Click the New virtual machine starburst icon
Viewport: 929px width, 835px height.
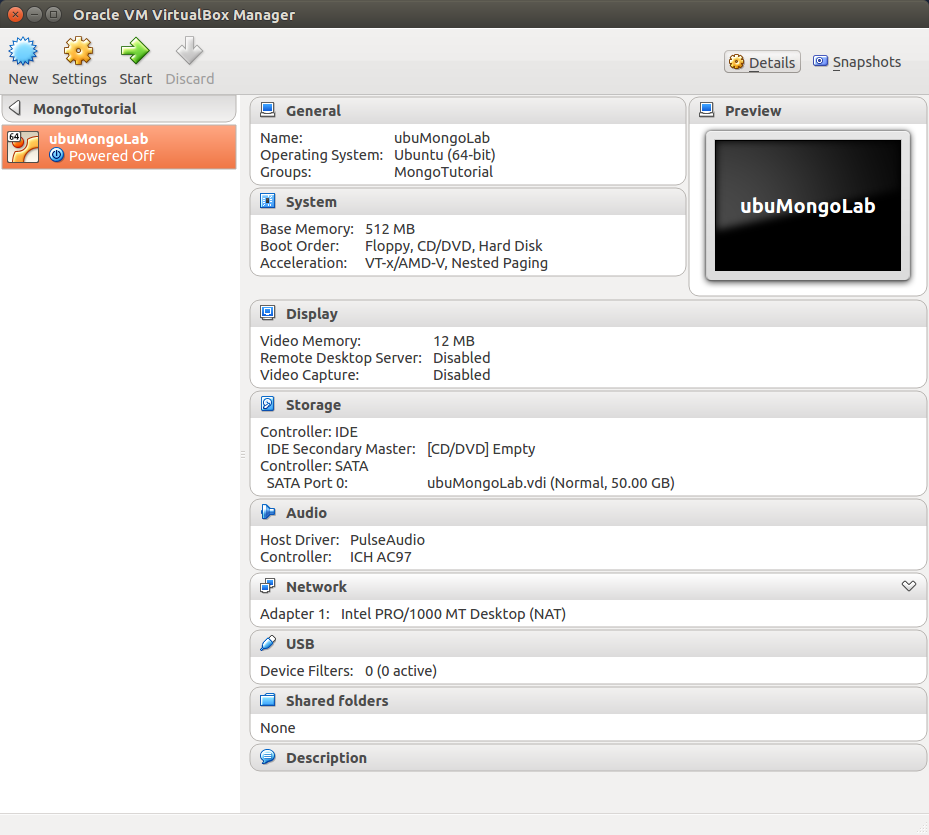[x=23, y=51]
